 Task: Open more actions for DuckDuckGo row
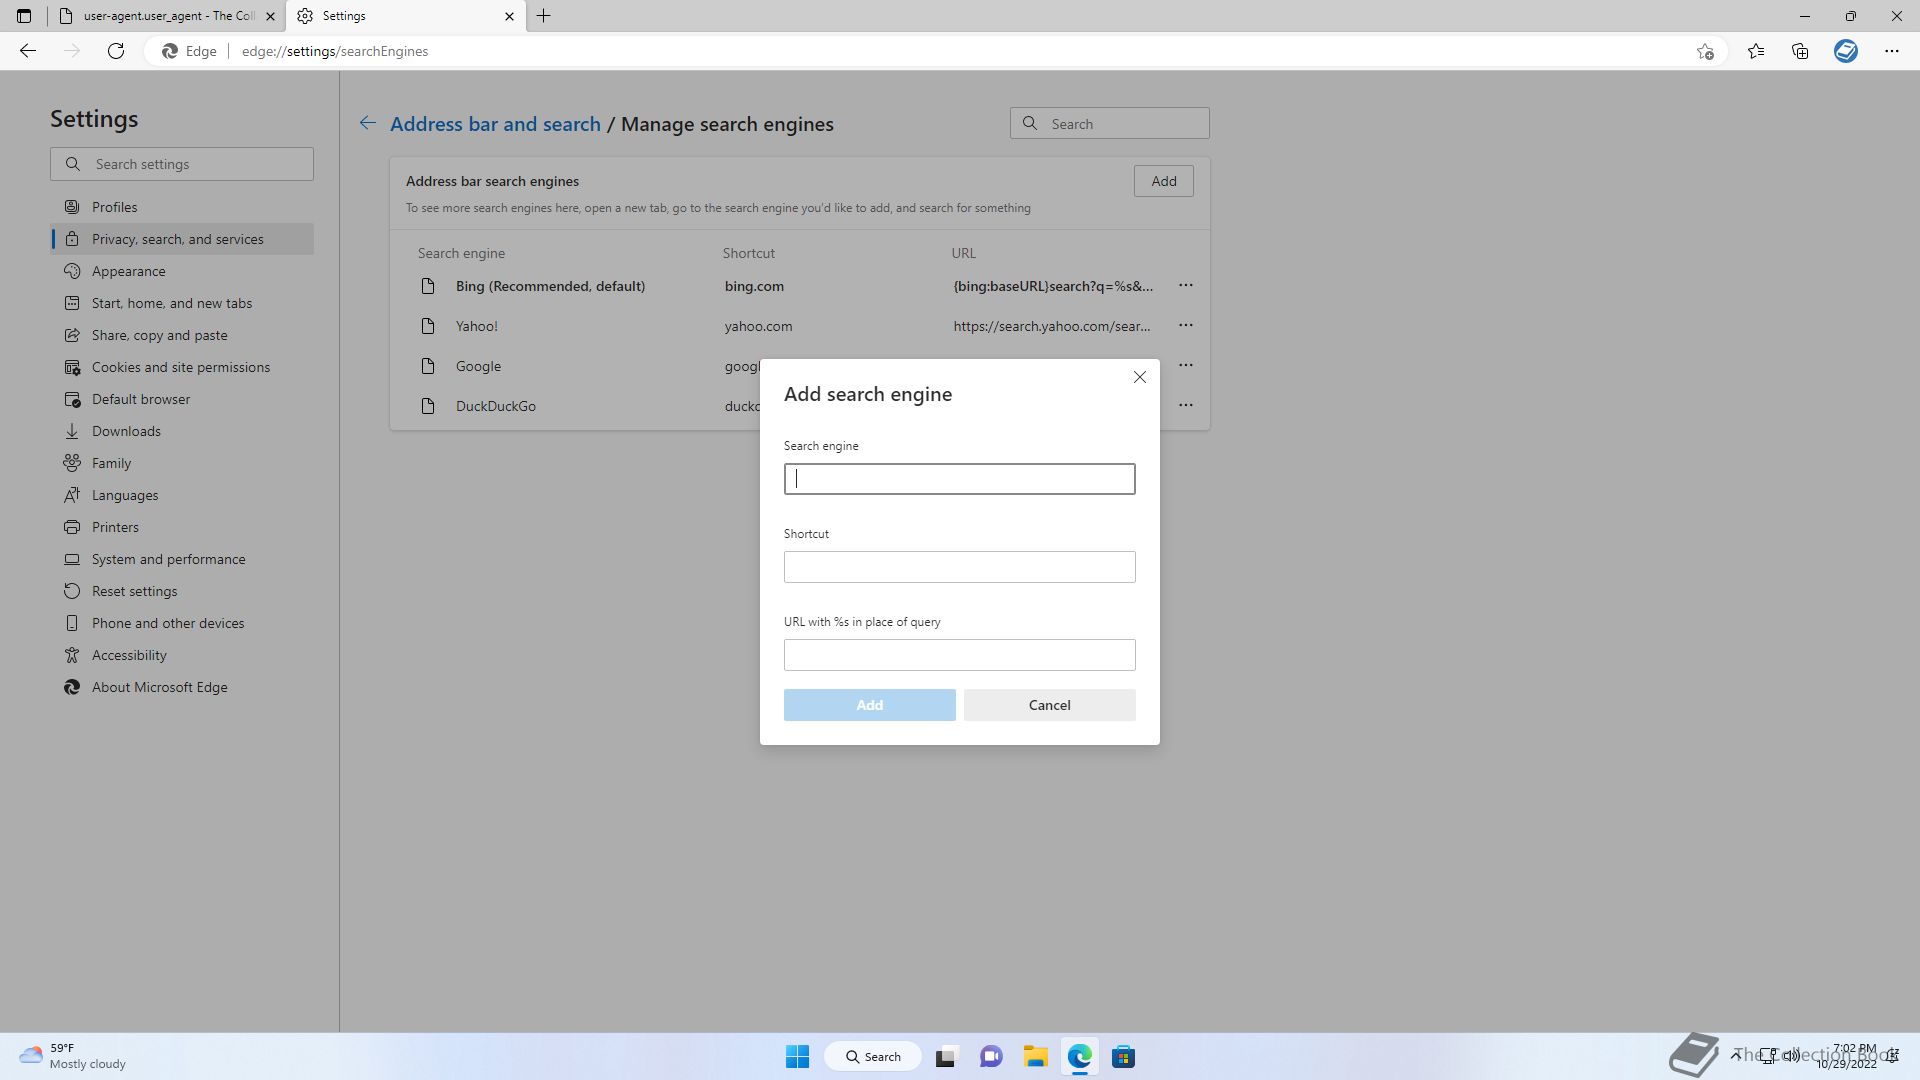(1185, 406)
